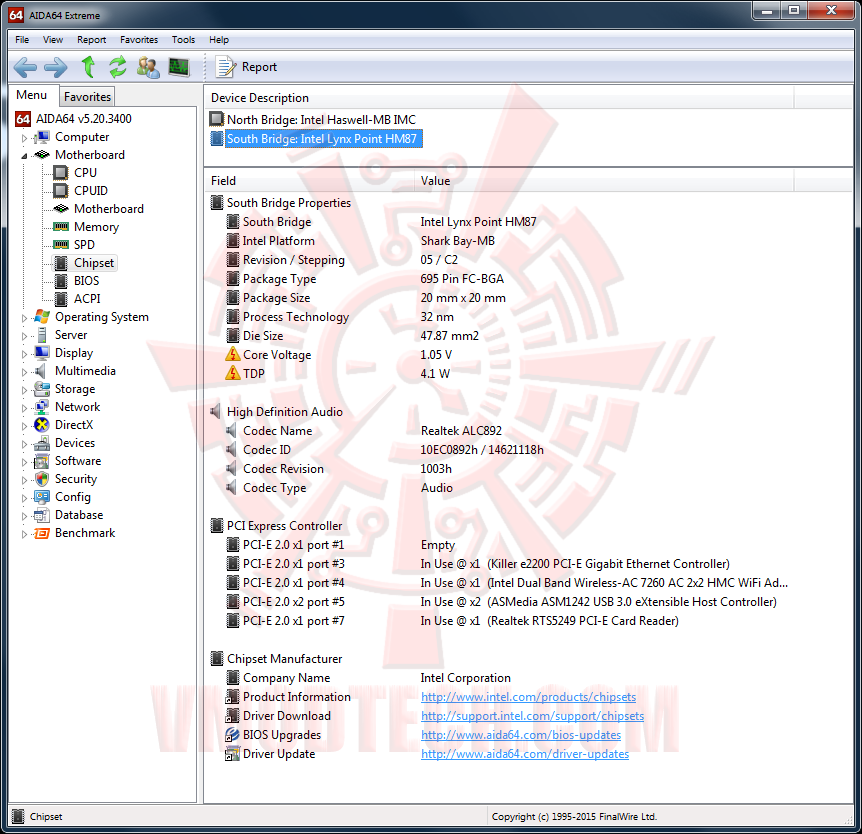
Task: Click the Value column header
Action: (x=604, y=181)
